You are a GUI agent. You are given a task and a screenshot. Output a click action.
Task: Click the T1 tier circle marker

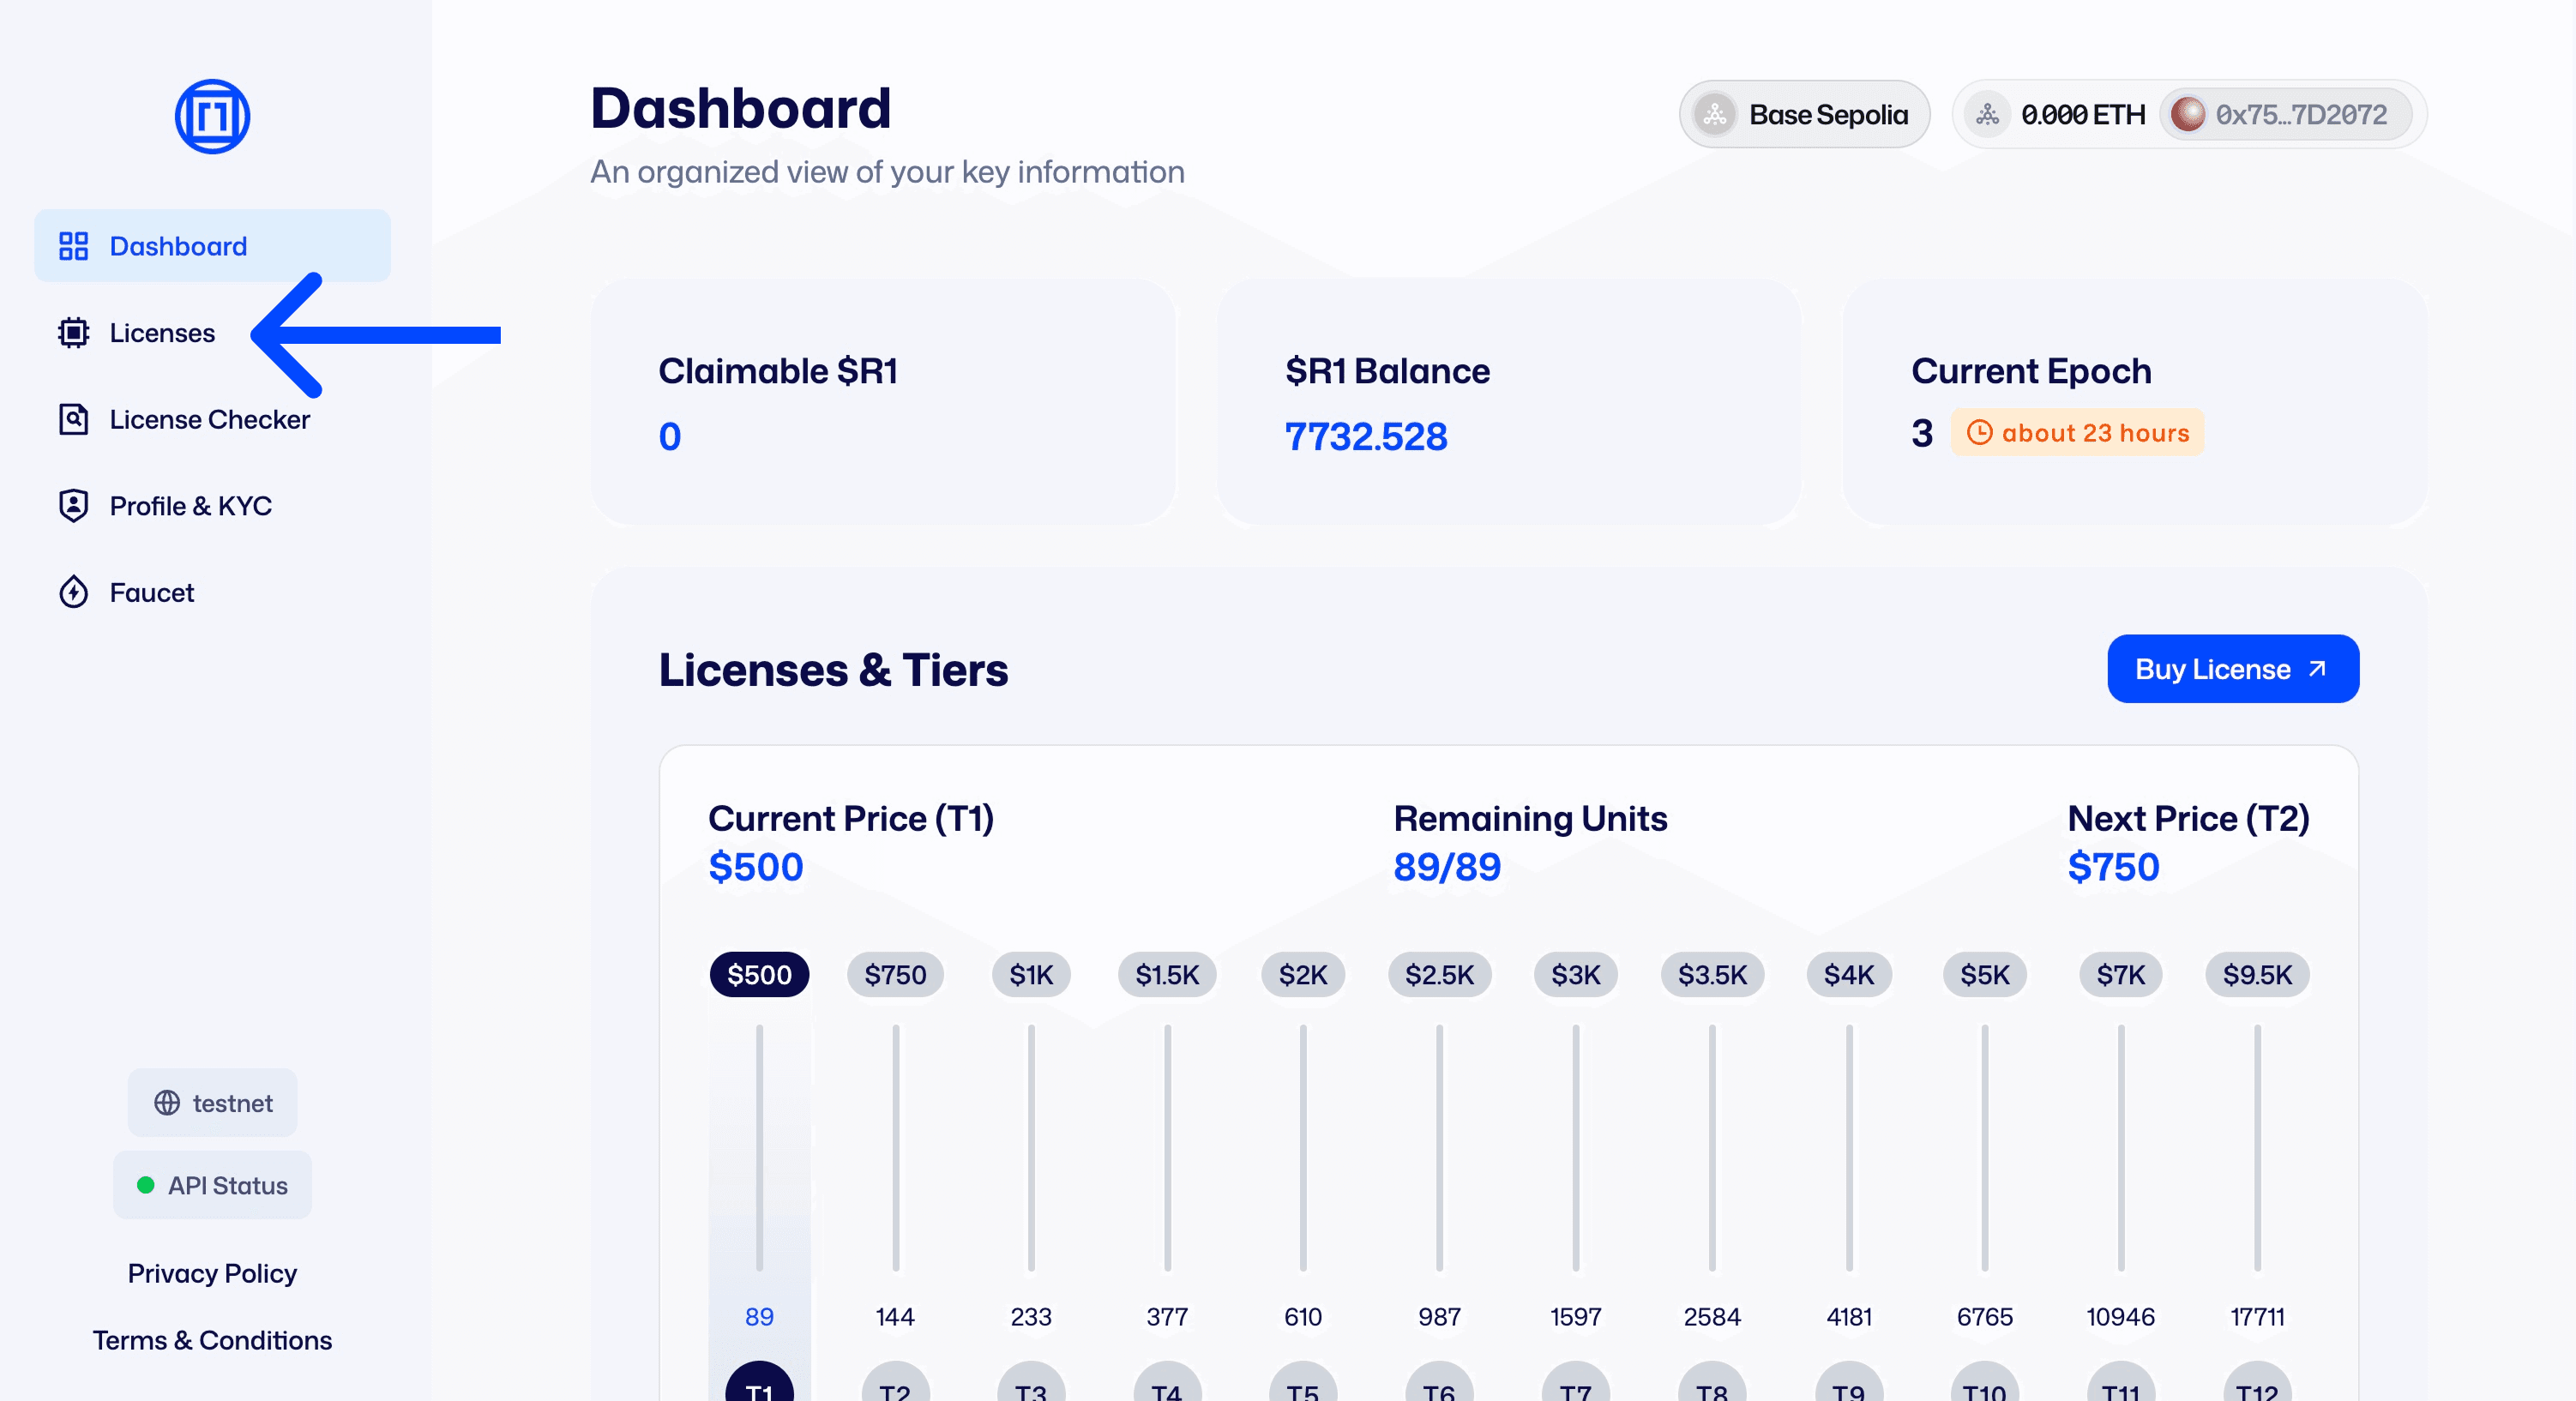click(759, 1382)
